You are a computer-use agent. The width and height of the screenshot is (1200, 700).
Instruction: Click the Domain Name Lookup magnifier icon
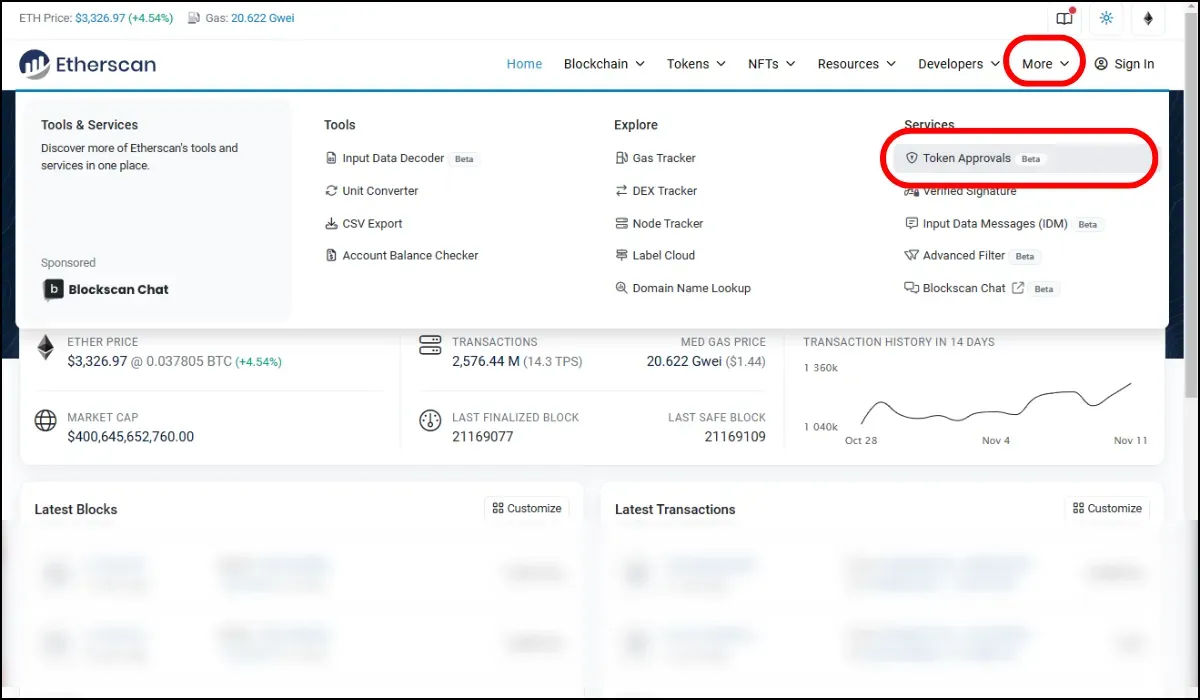click(x=622, y=288)
